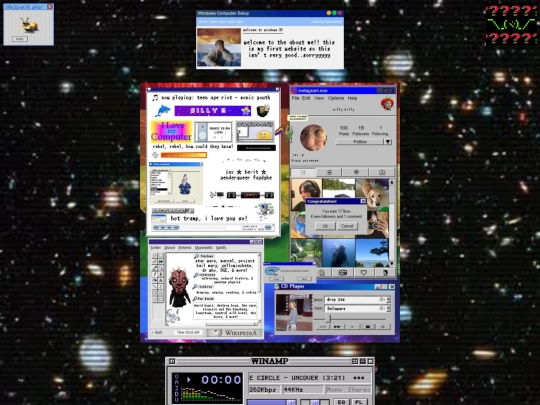Click the profile silhouette icon in bottom bar
Image resolution: width=540 pixels, height=405 pixels.
(385, 273)
